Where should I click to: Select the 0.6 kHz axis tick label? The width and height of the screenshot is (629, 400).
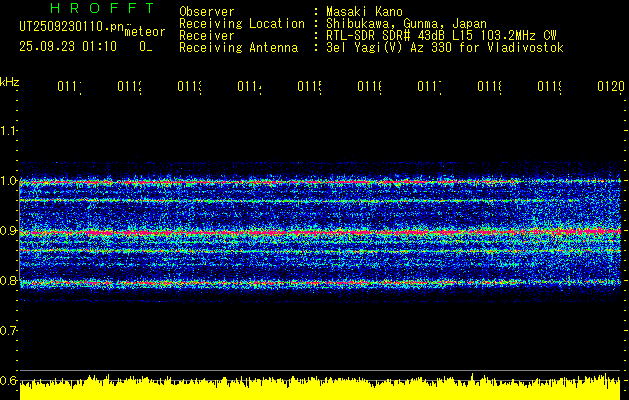click(x=9, y=380)
